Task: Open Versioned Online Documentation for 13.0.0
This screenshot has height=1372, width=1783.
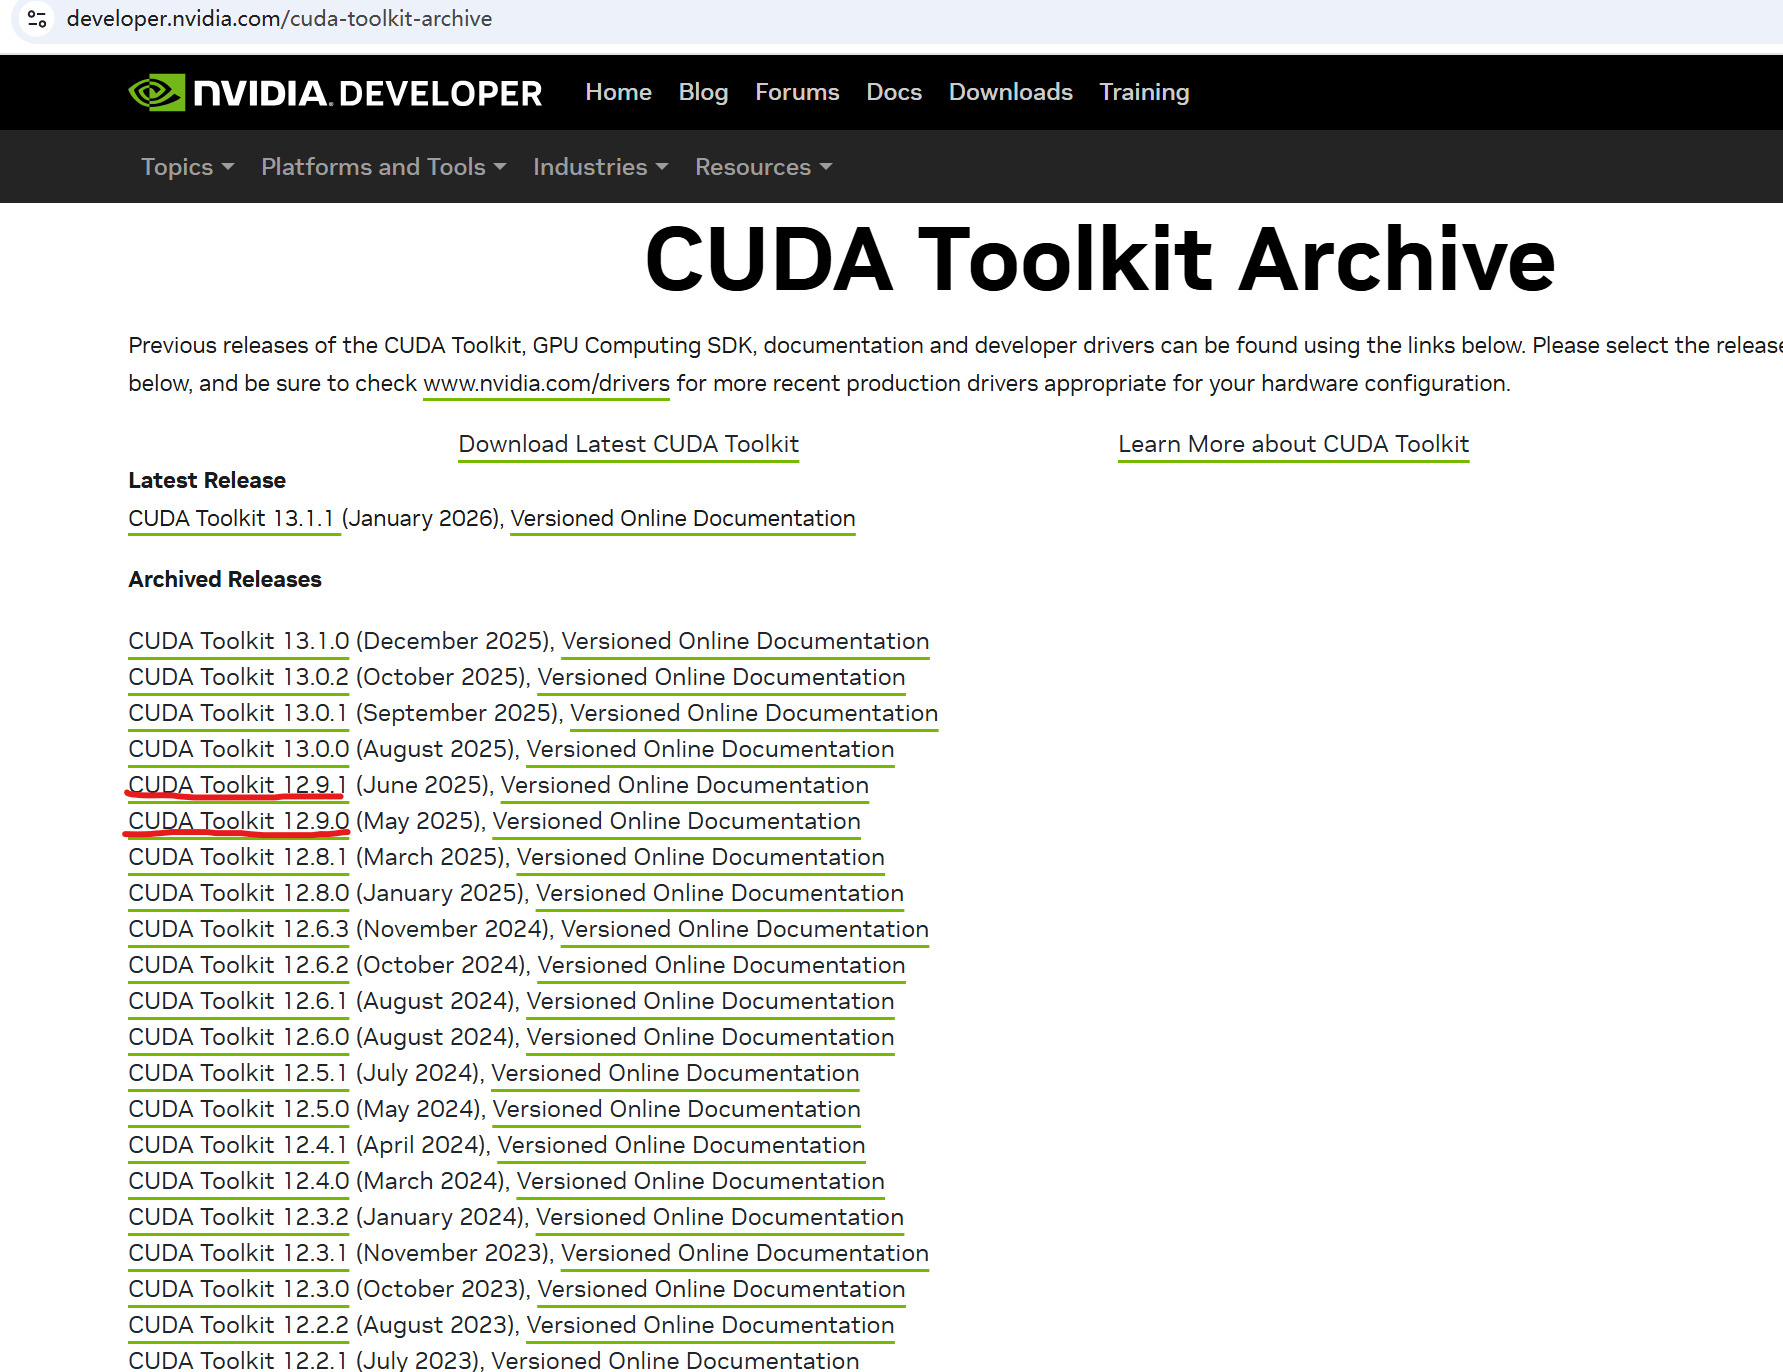Action: click(710, 749)
